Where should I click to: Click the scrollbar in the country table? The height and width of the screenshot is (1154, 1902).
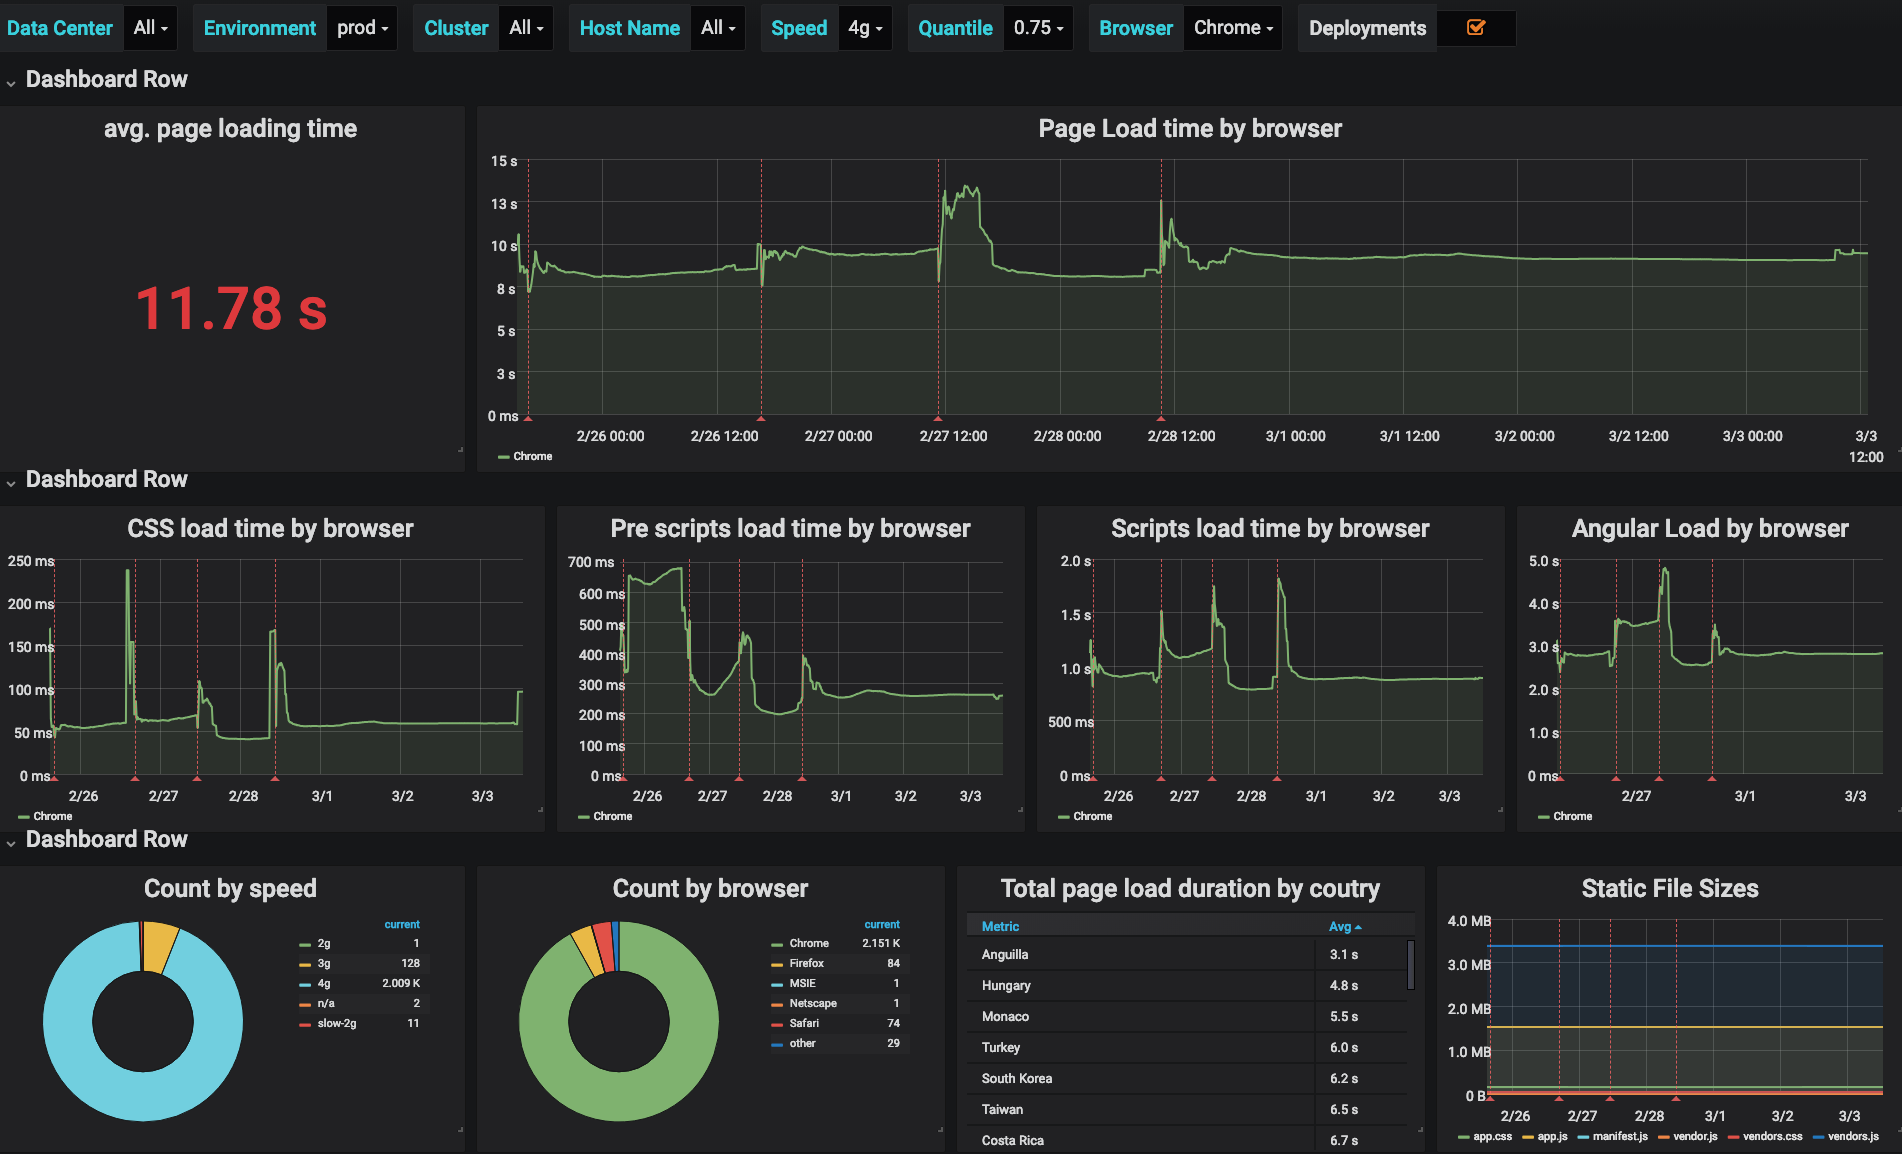click(x=1411, y=964)
